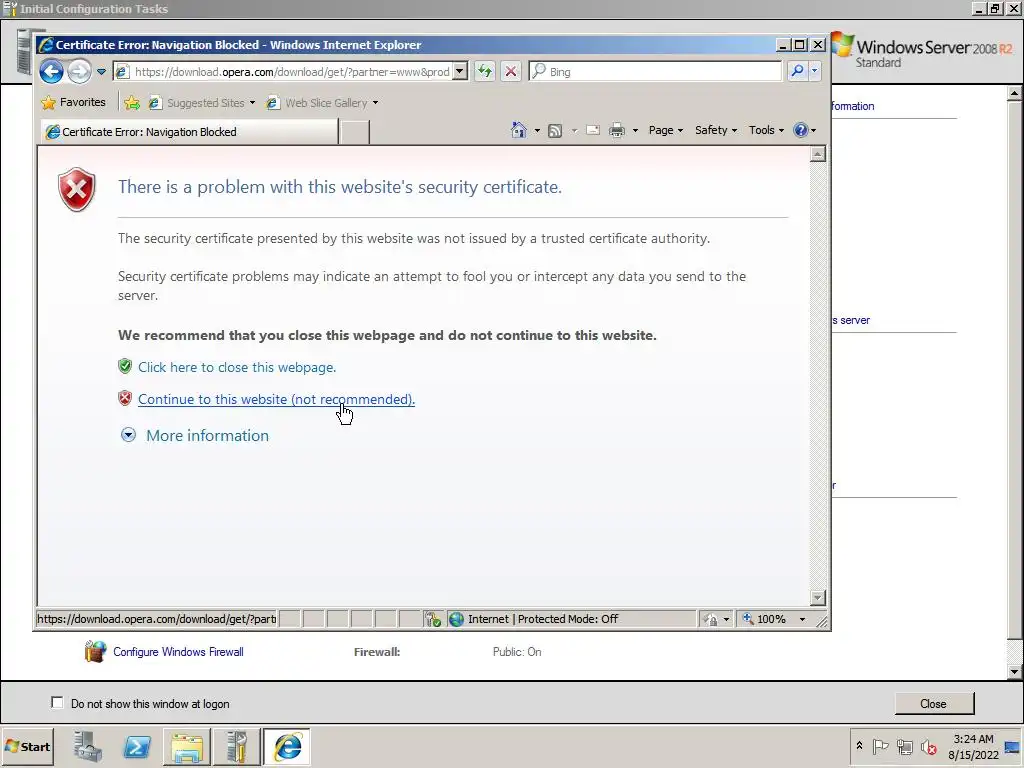Open the Page menu

[665, 130]
